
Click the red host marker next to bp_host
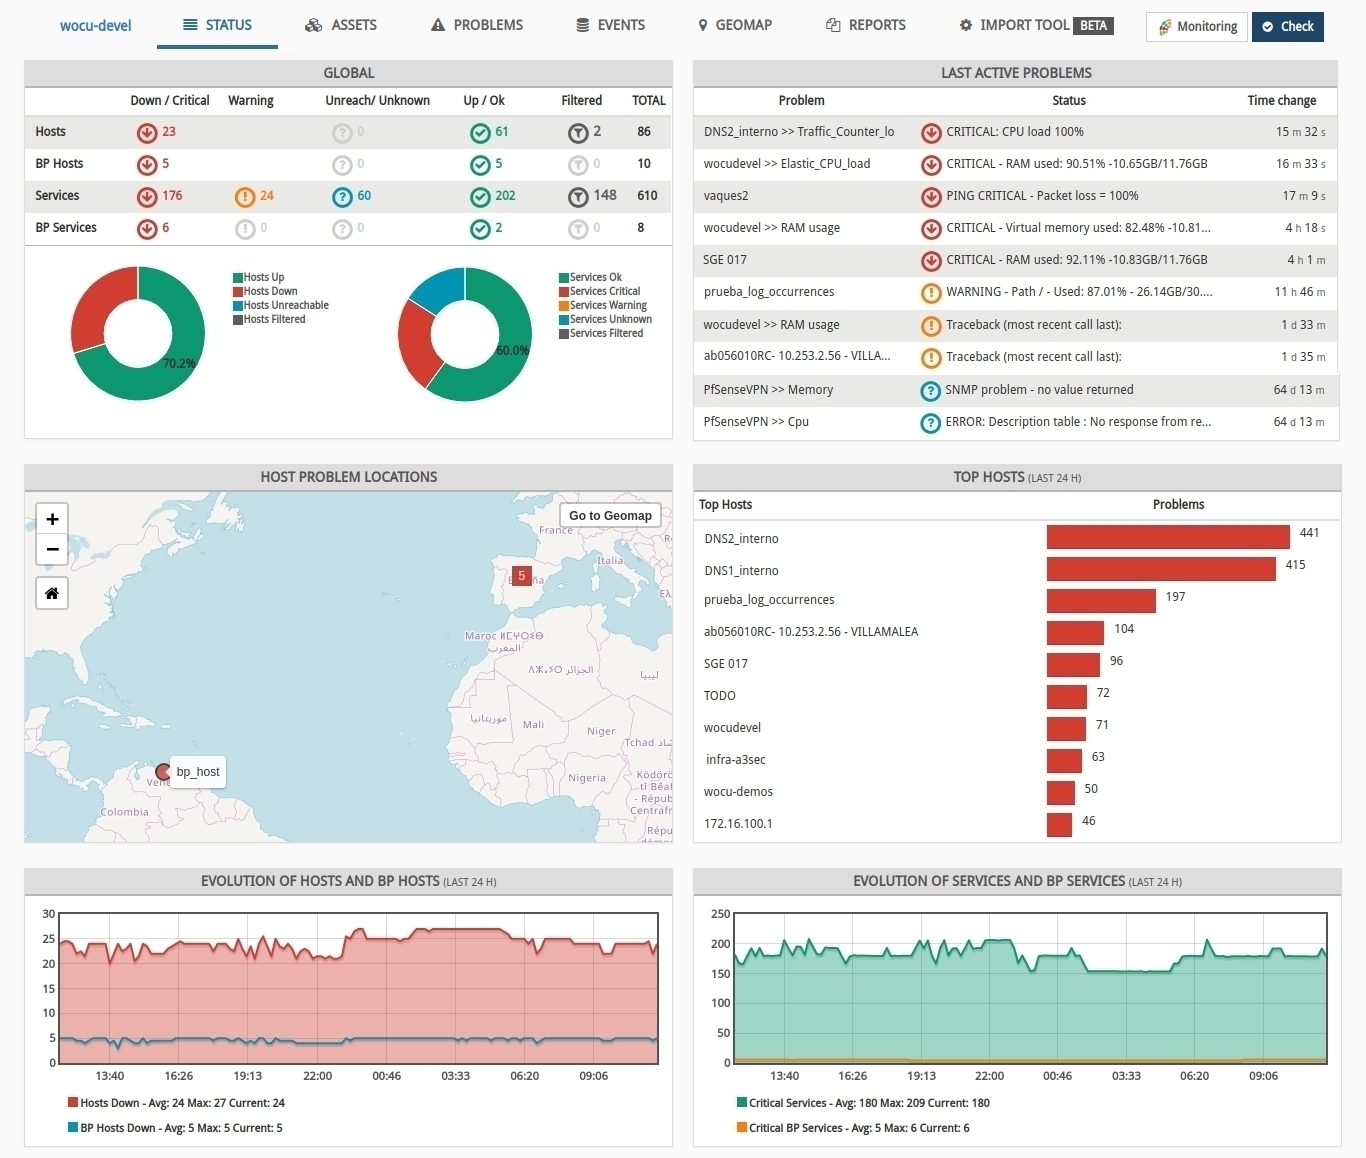[x=163, y=771]
